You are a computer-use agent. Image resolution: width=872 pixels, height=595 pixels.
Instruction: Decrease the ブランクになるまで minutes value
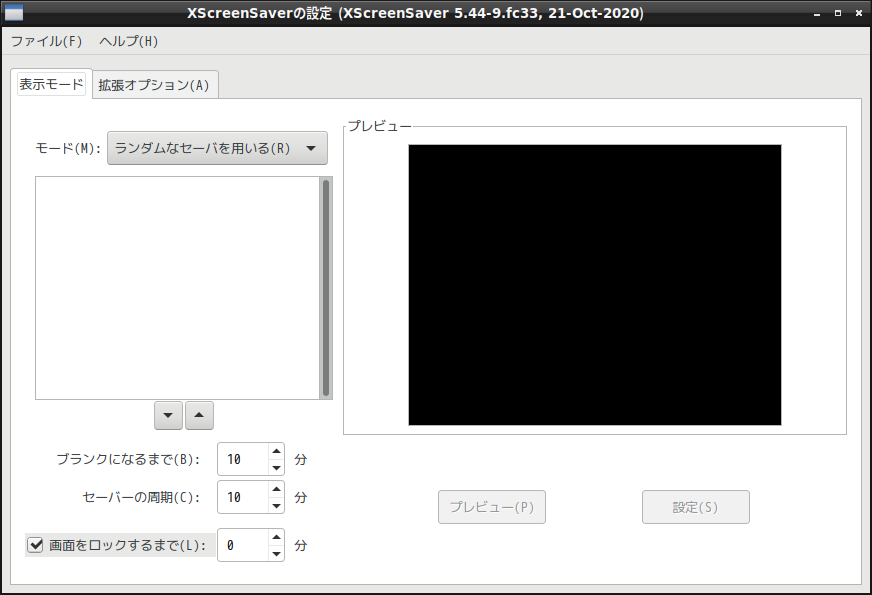point(276,468)
